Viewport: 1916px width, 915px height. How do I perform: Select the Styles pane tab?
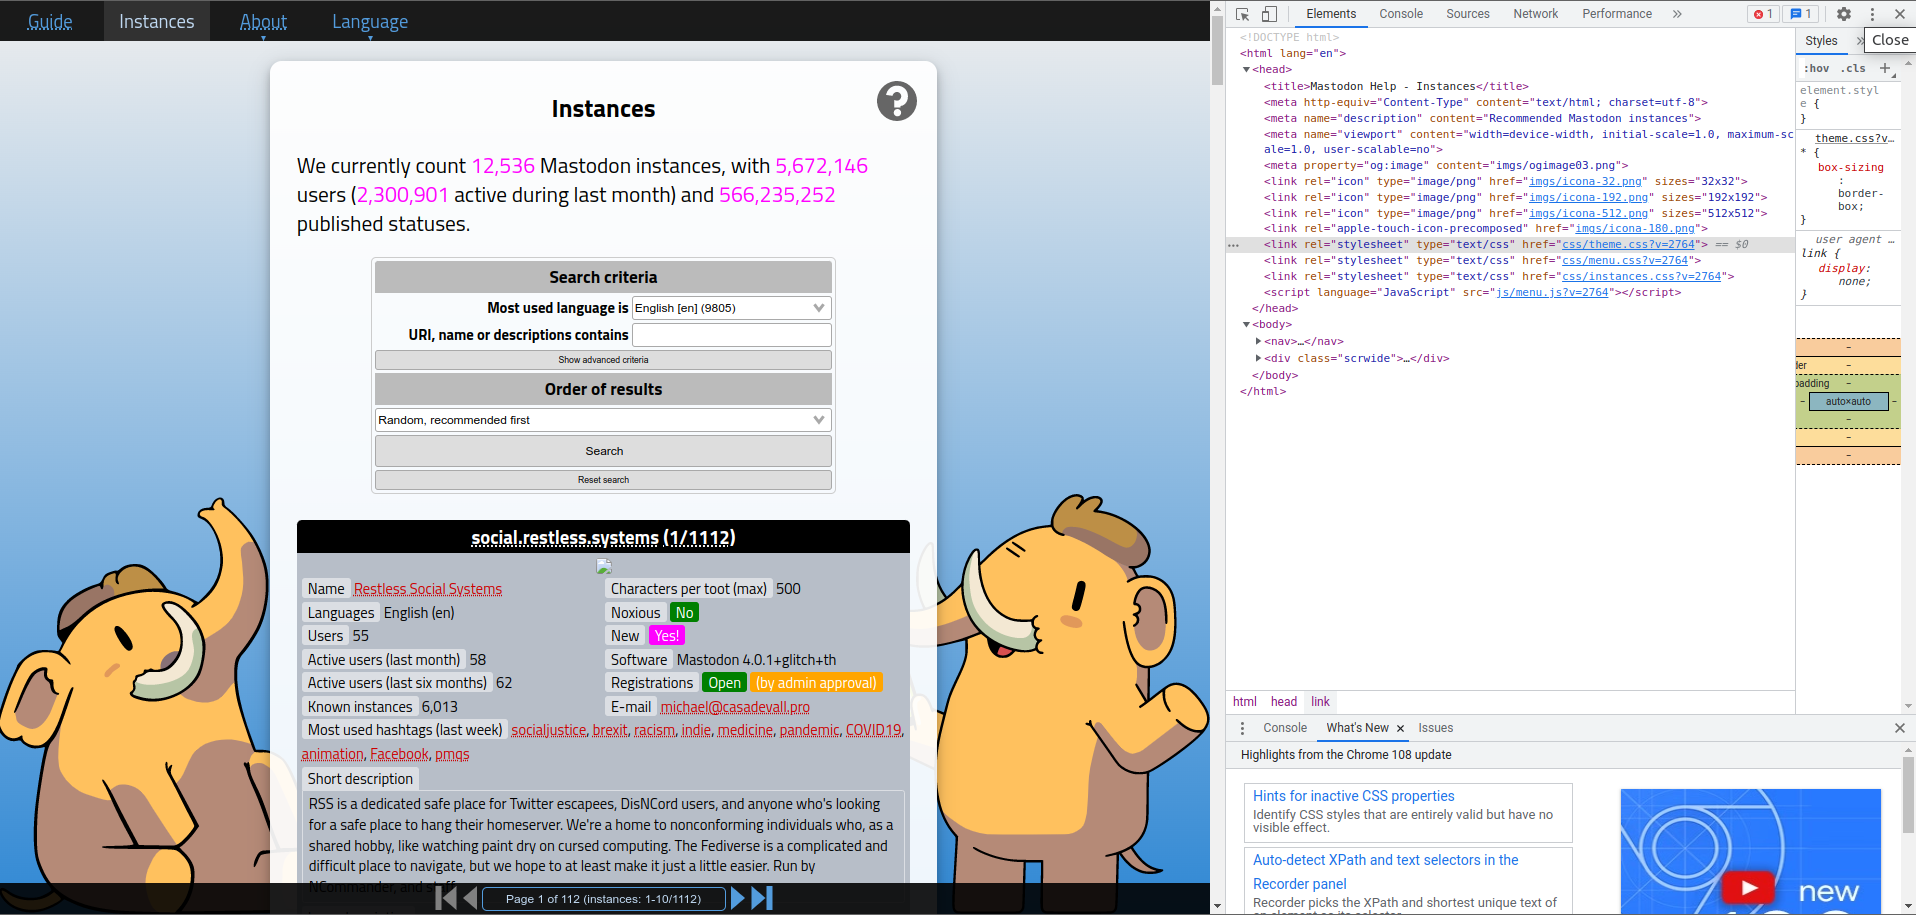click(1821, 41)
